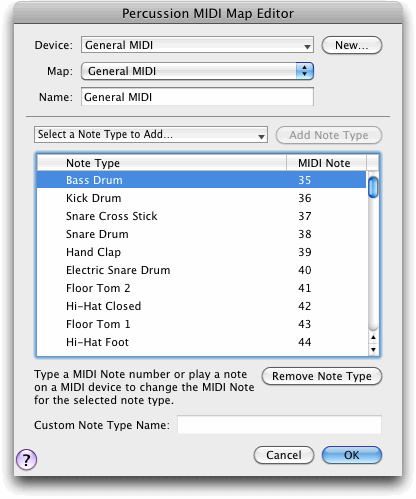Click MIDI note value 41
Image resolution: width=416 pixels, height=499 pixels.
(305, 288)
